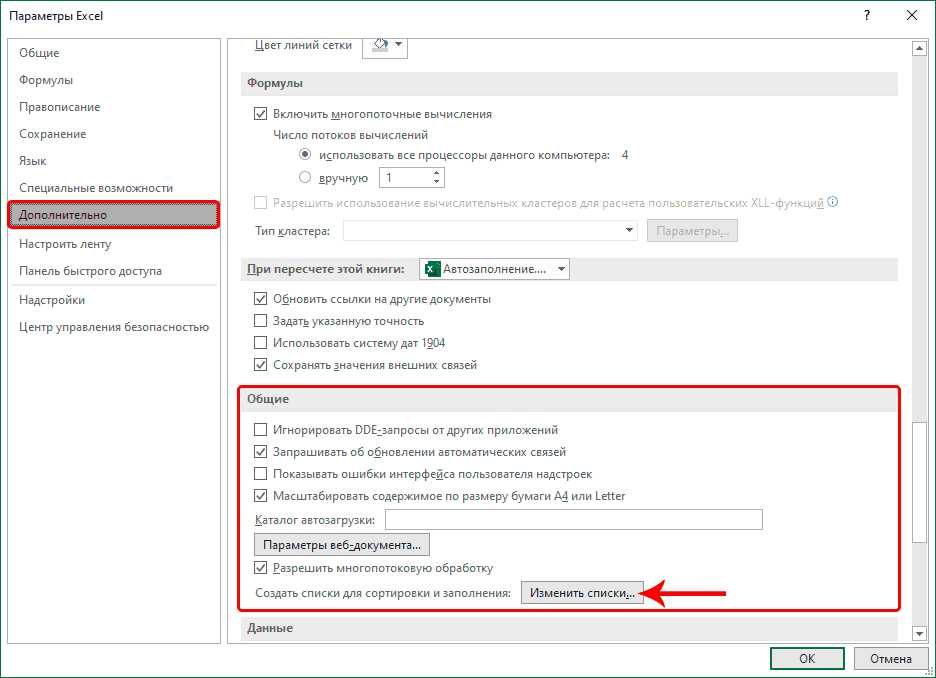Toggle Масштабировать содержимое по размеру бумаги
Screen dimensions: 936x678
click(x=260, y=496)
